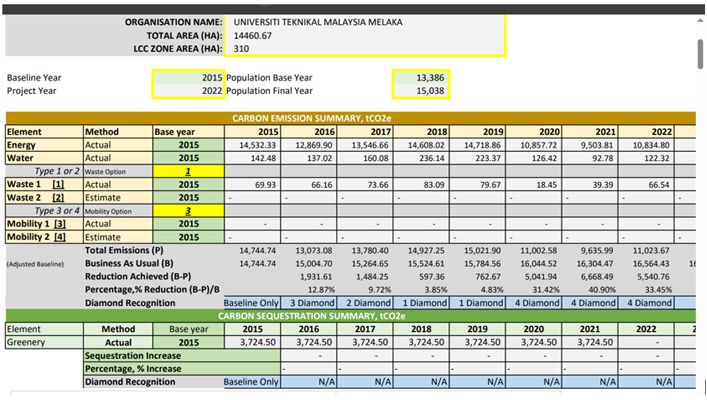Open the [3] reference link beside Mobility 1

tap(60, 224)
